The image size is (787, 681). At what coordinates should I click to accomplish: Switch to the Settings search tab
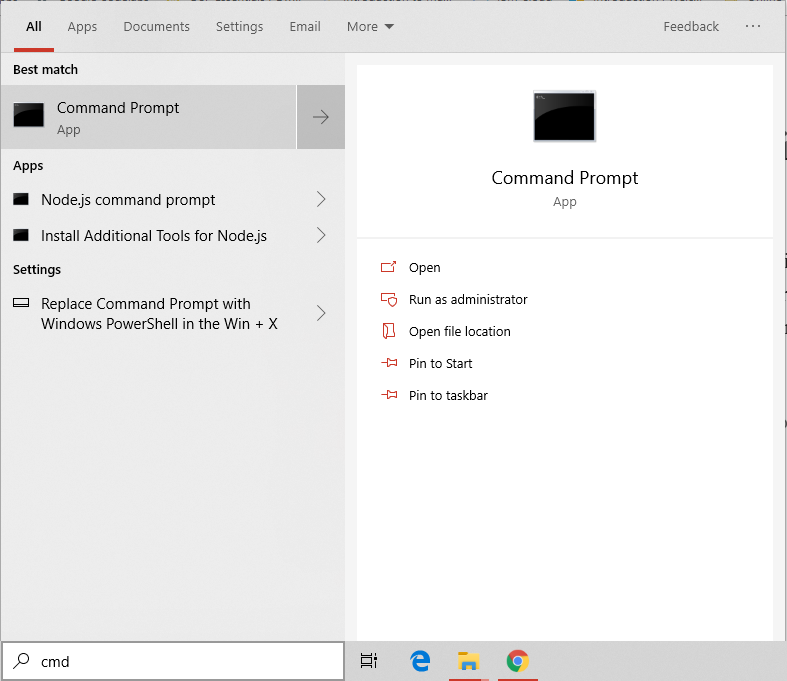point(239,27)
